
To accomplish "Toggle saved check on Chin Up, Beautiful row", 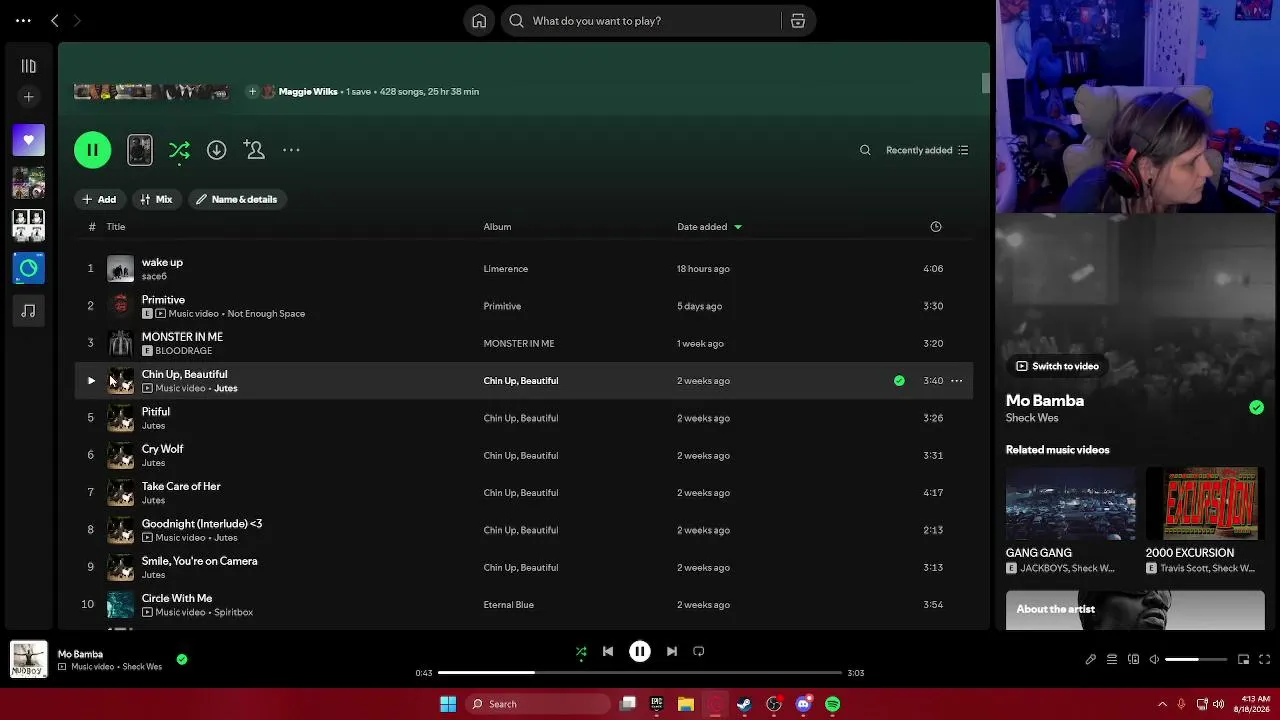I will click(x=899, y=381).
